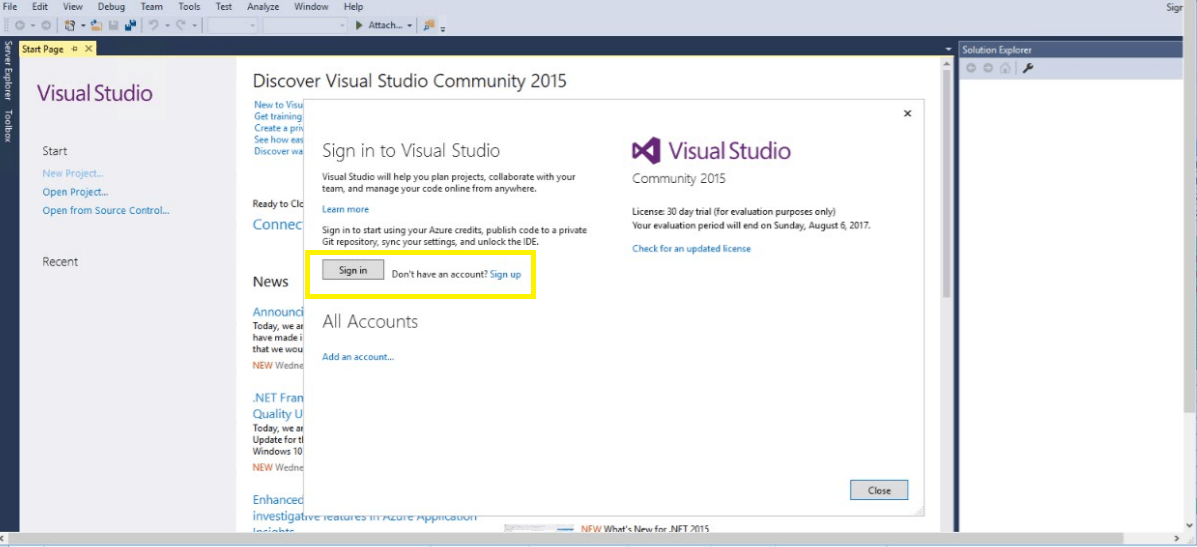This screenshot has width=1197, height=547.
Task: Click the New Project toolbar icon
Action: click(x=69, y=25)
